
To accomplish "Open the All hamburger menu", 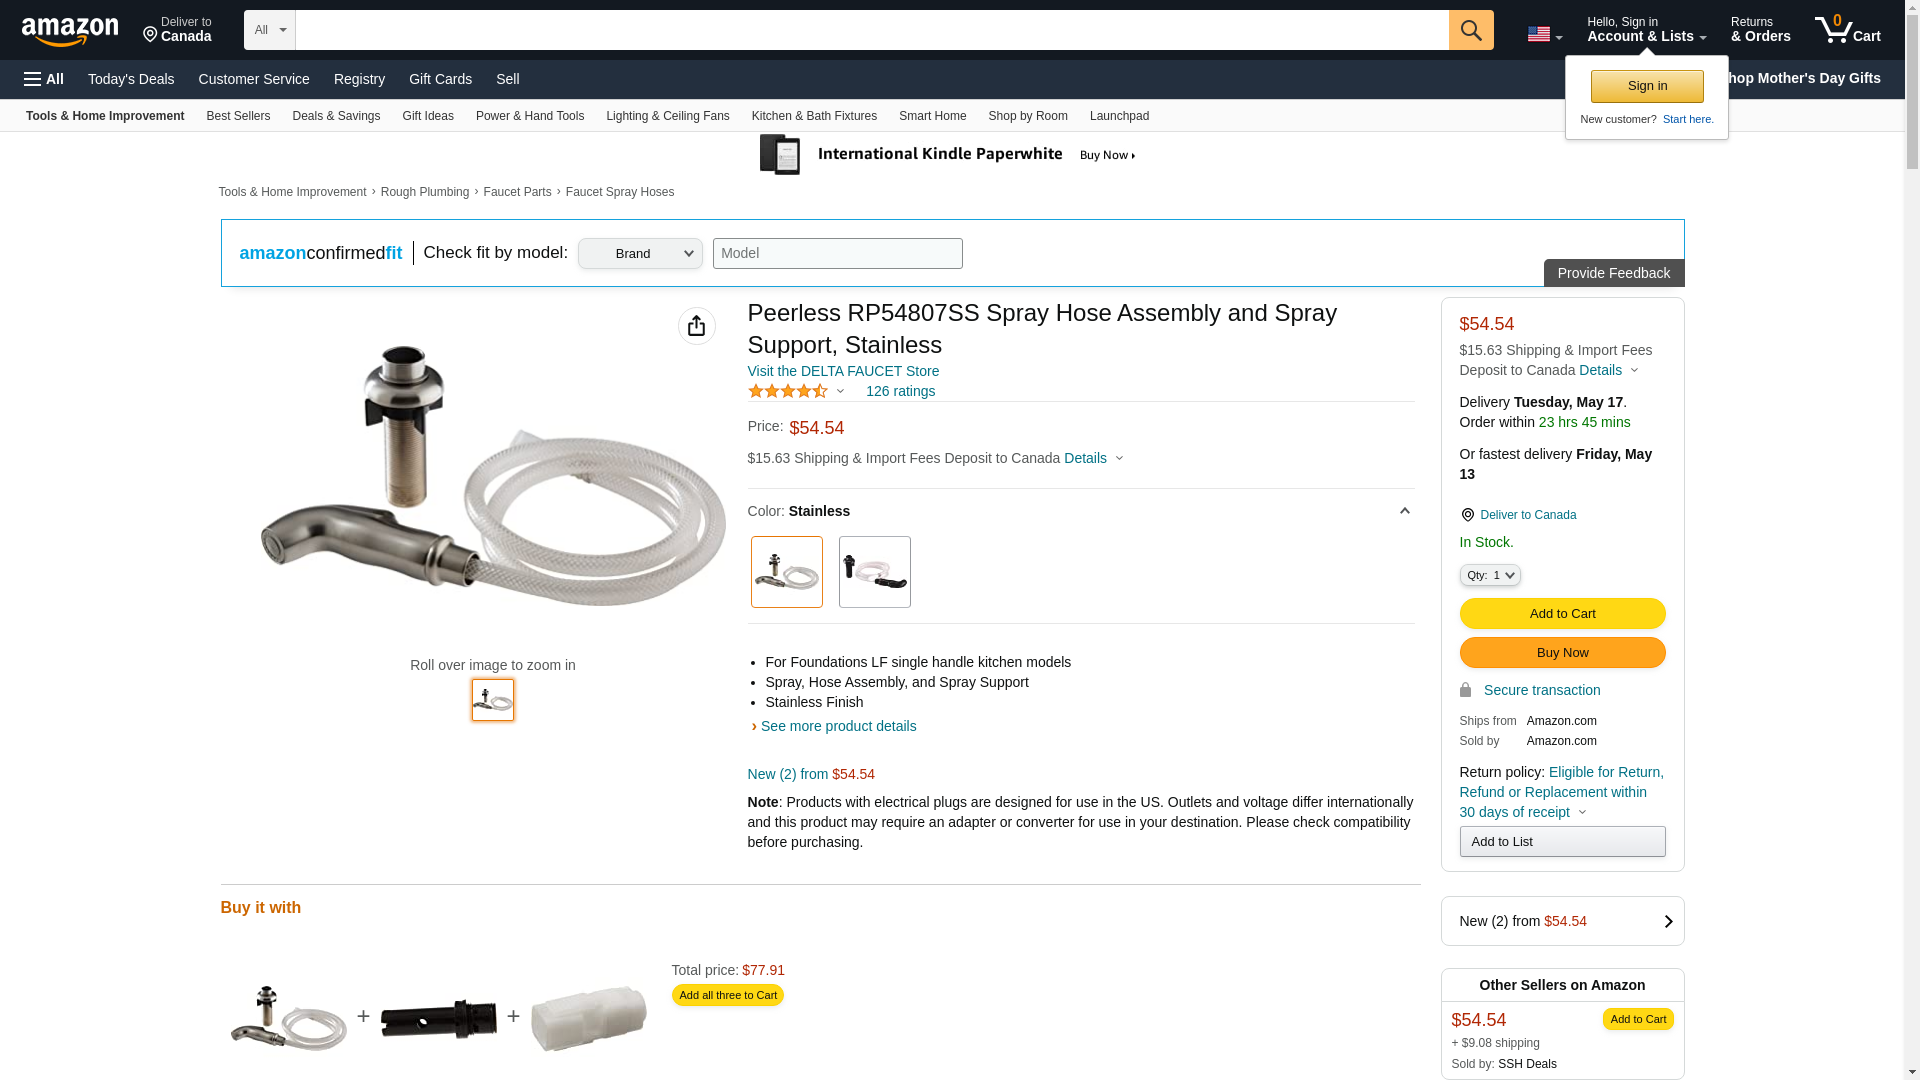I will point(44,79).
